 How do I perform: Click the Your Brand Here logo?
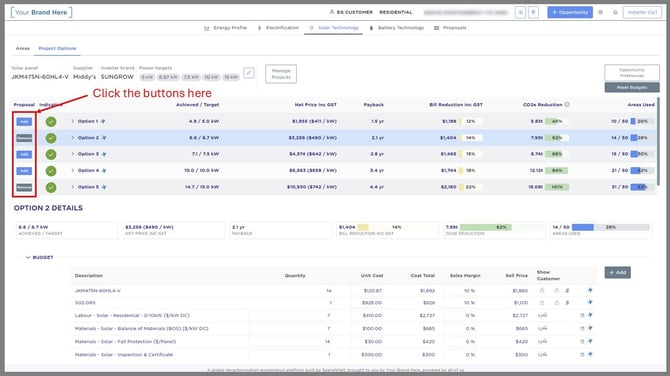41,12
